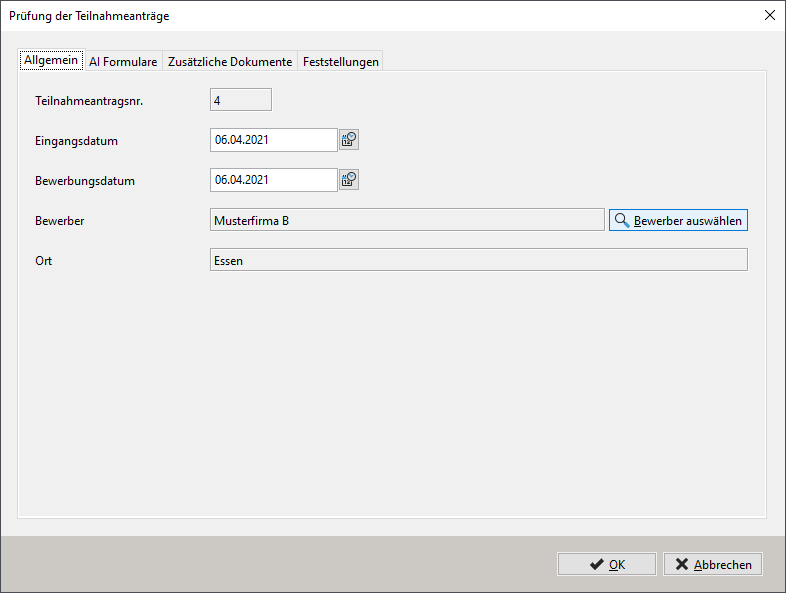Select the Bewerber field showing Musterfirma B
Screen dimensions: 786x593
(x=407, y=220)
